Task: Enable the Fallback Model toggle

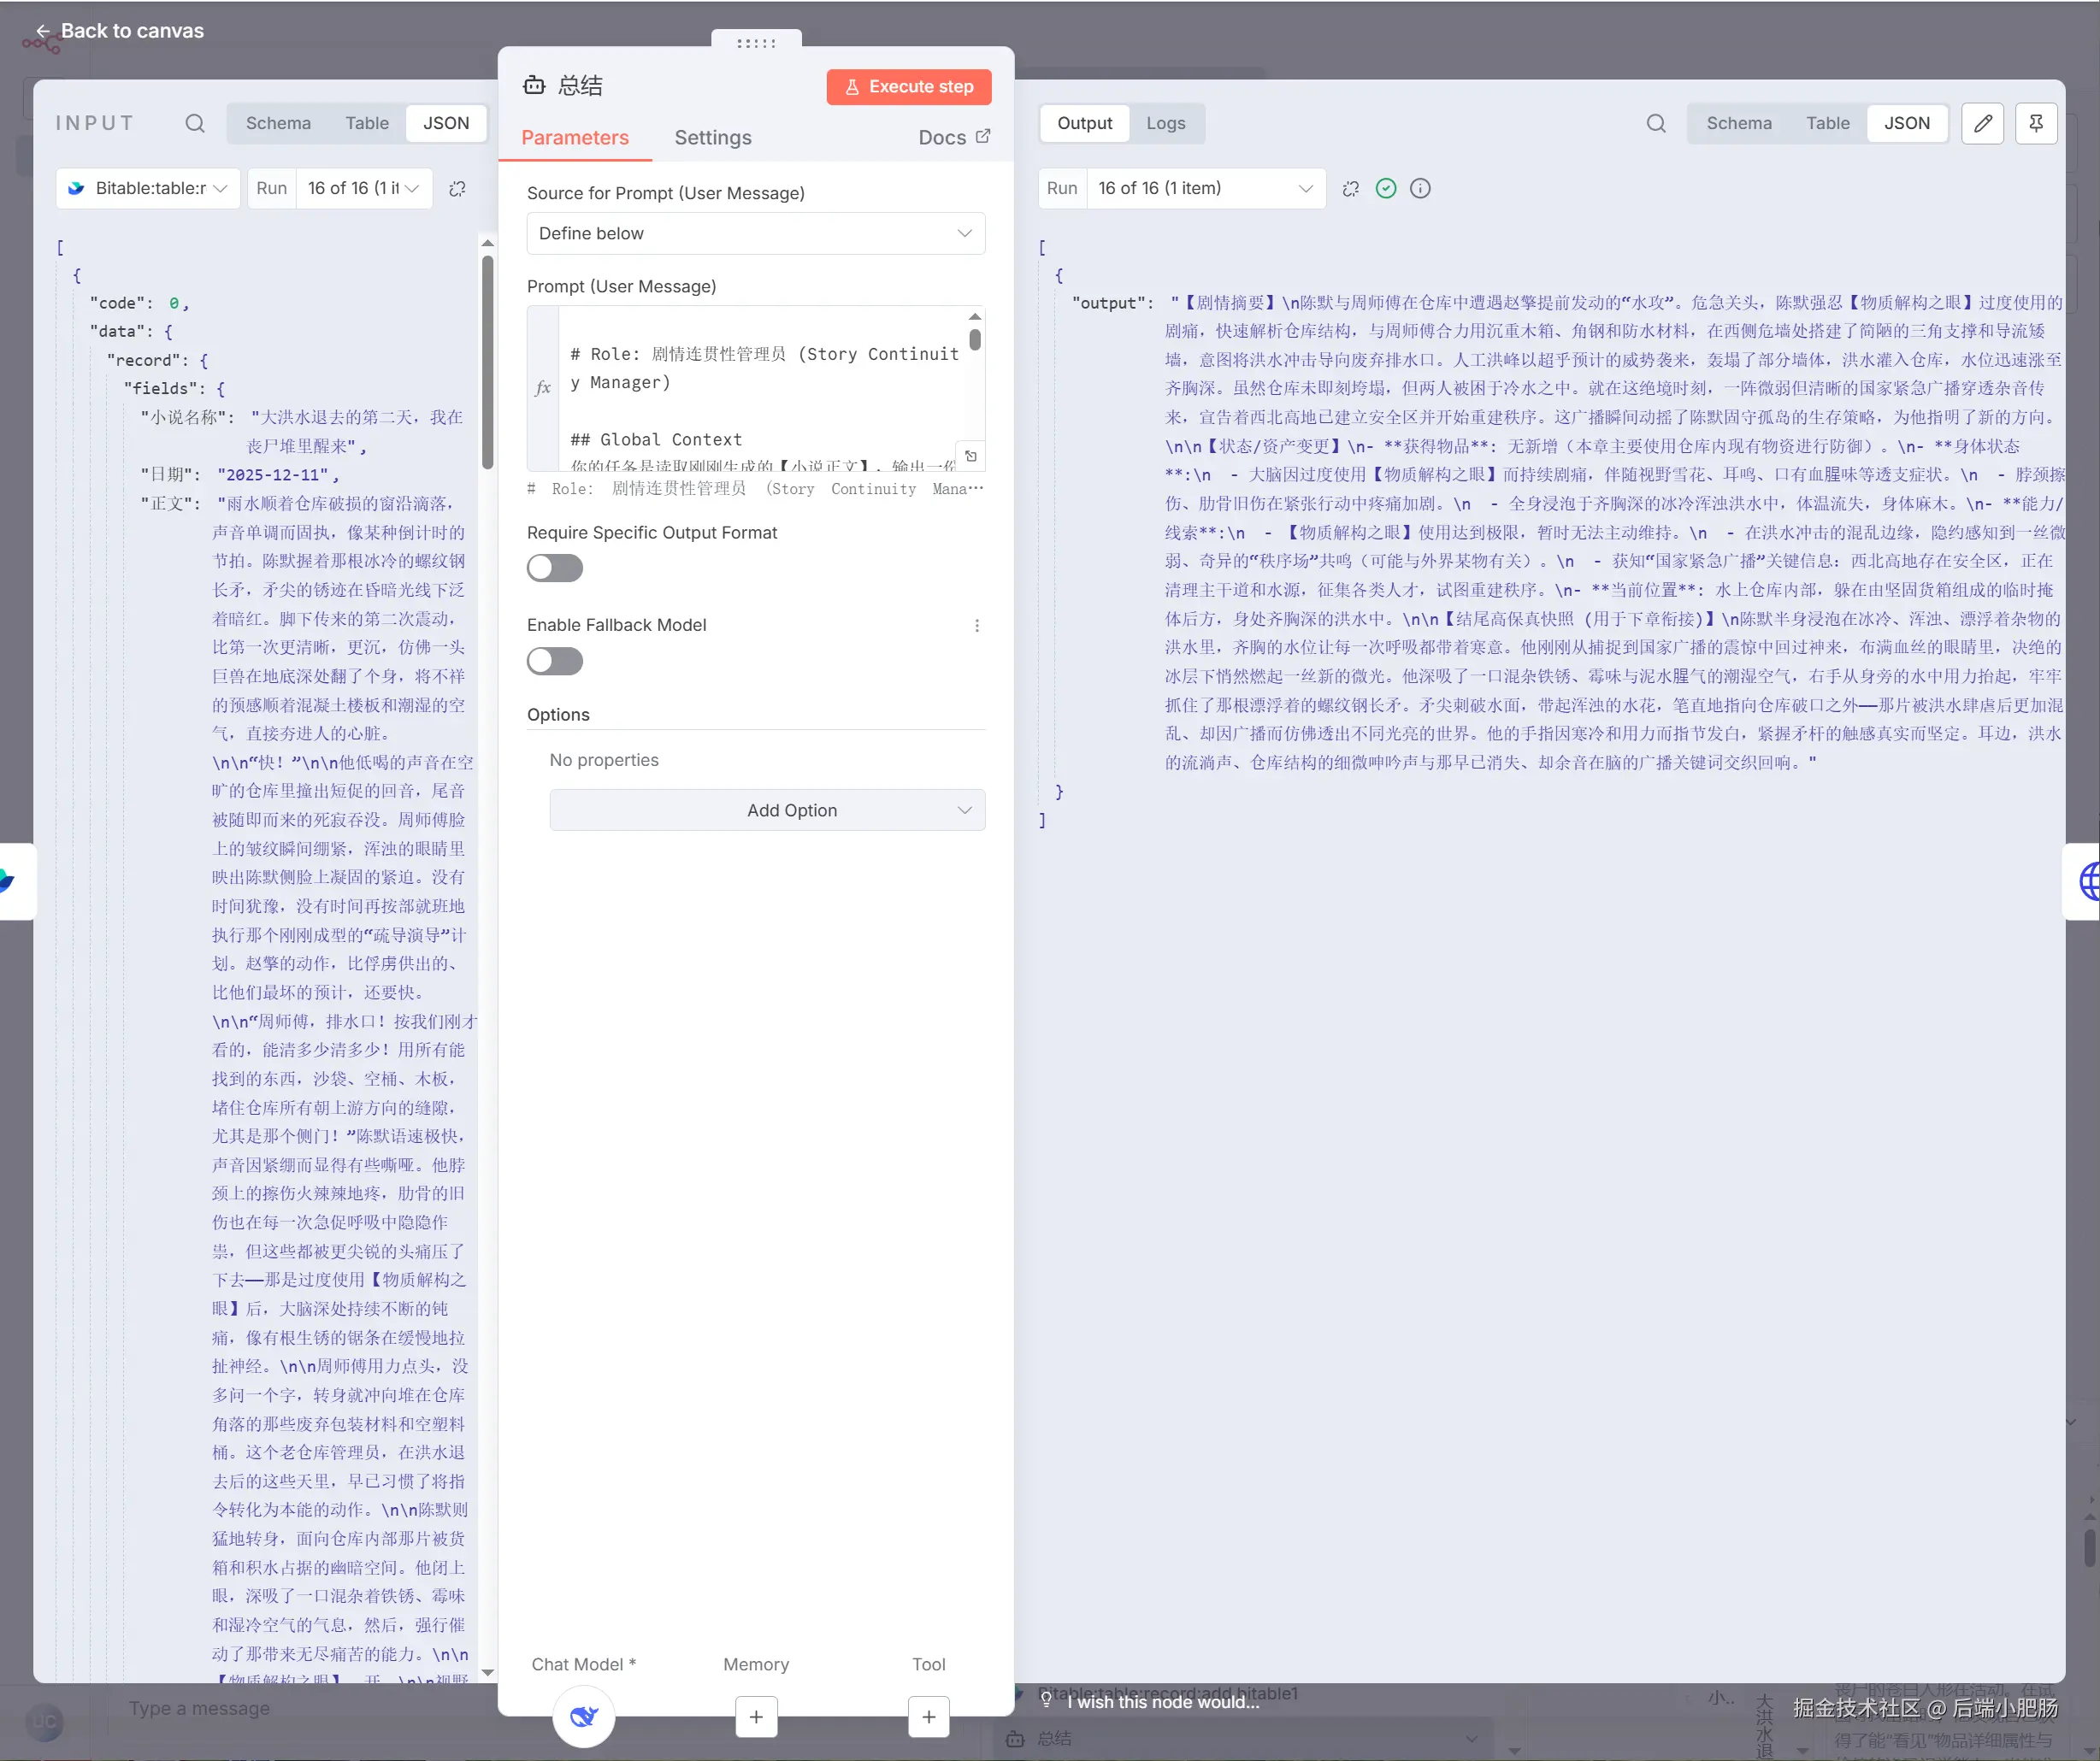Action: click(x=555, y=661)
